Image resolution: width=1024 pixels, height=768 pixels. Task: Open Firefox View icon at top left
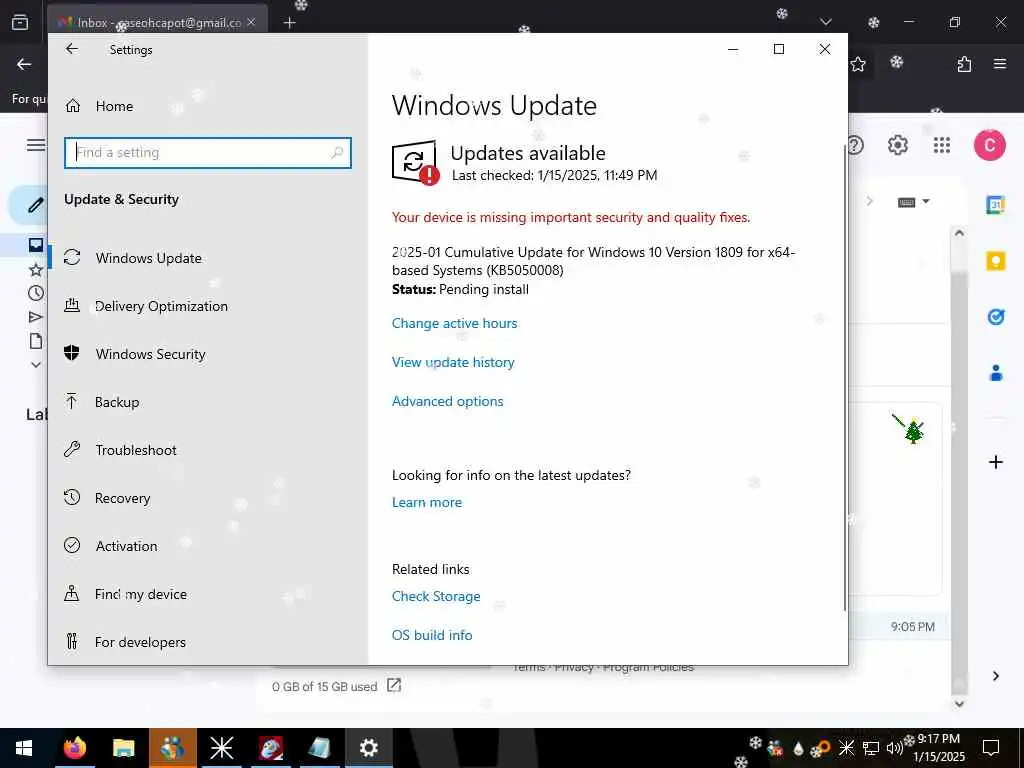pyautogui.click(x=20, y=22)
